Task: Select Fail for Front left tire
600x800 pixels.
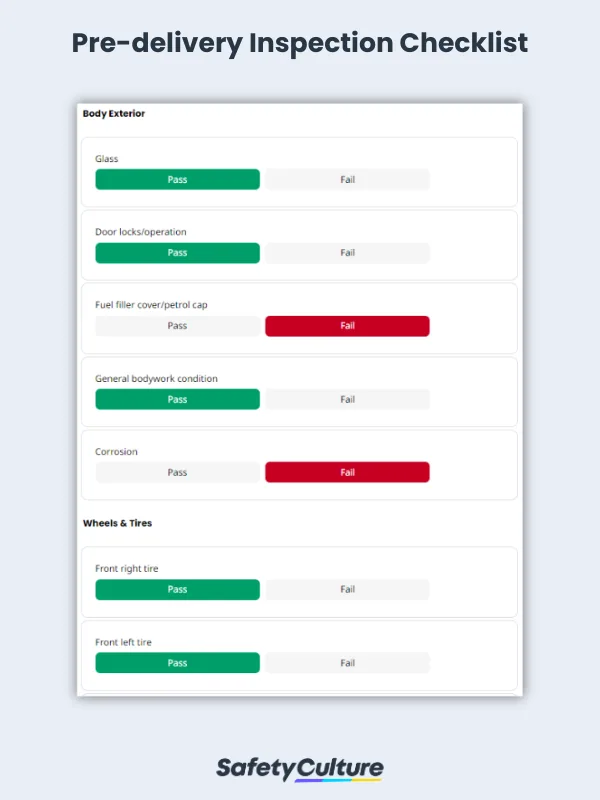Action: [347, 662]
